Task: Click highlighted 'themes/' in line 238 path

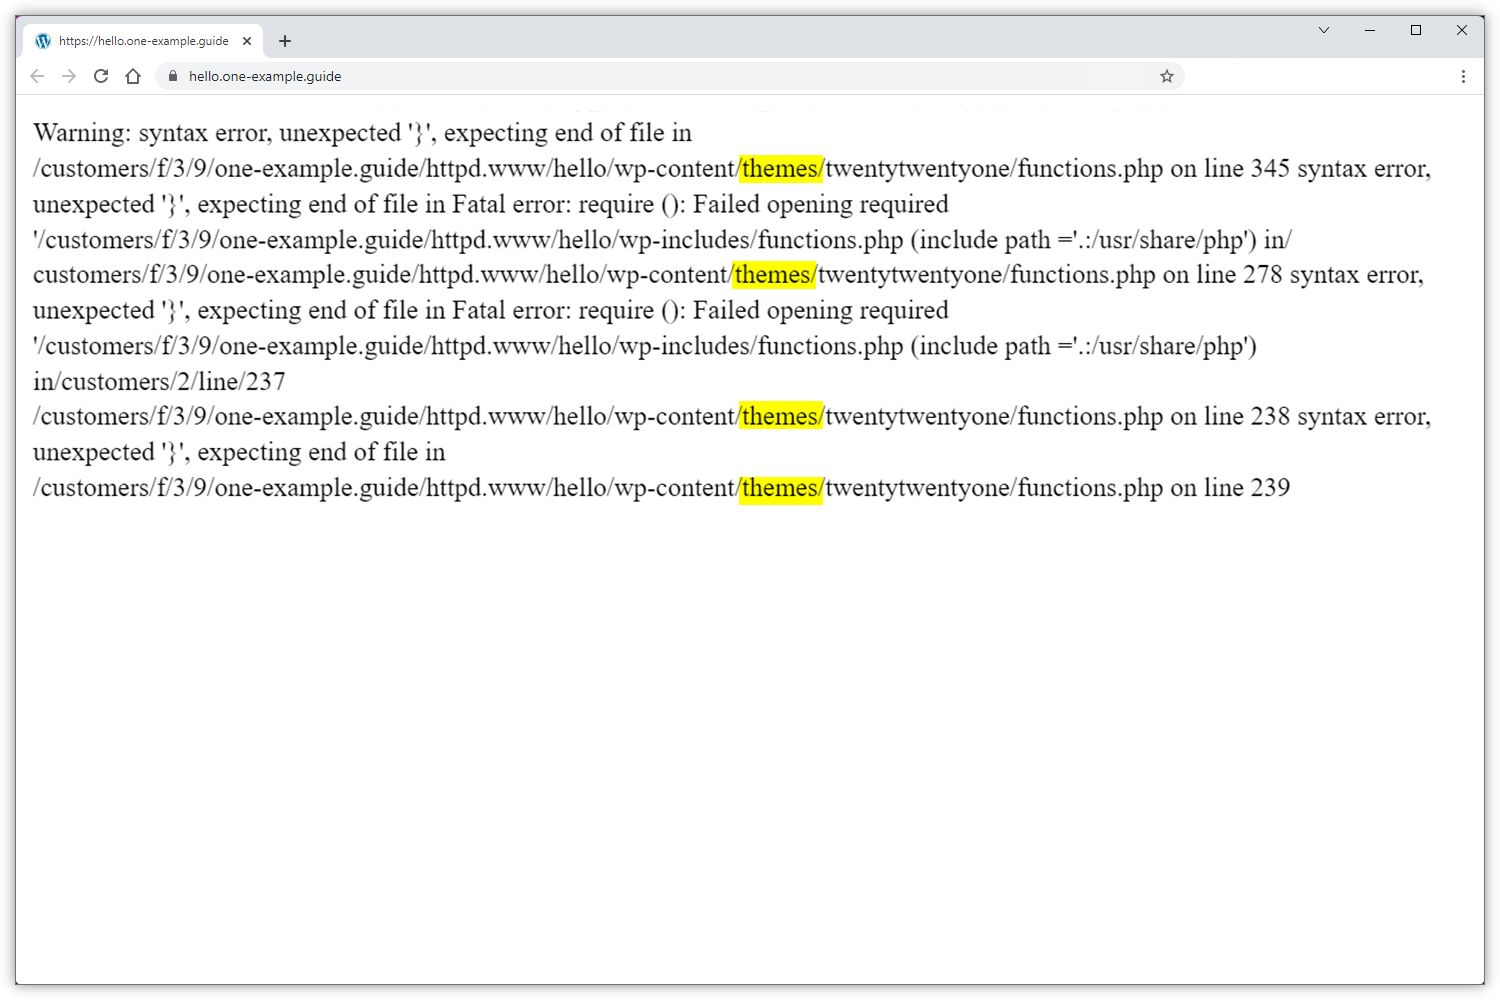Action: point(781,417)
